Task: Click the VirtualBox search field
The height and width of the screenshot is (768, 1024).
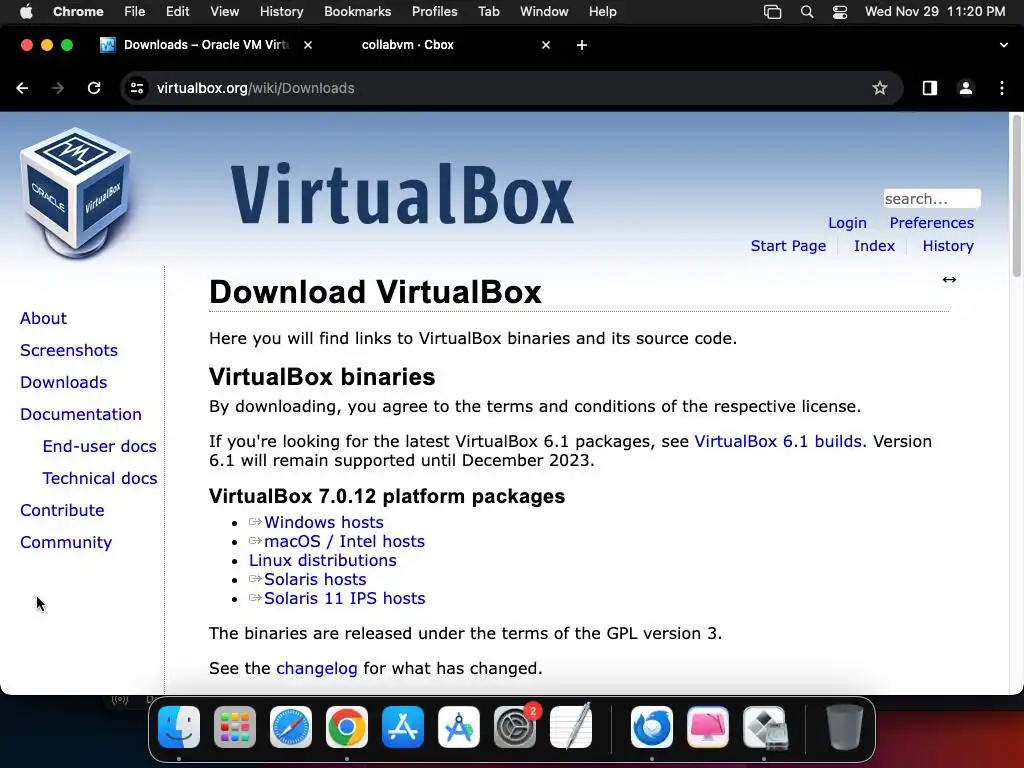Action: click(932, 199)
